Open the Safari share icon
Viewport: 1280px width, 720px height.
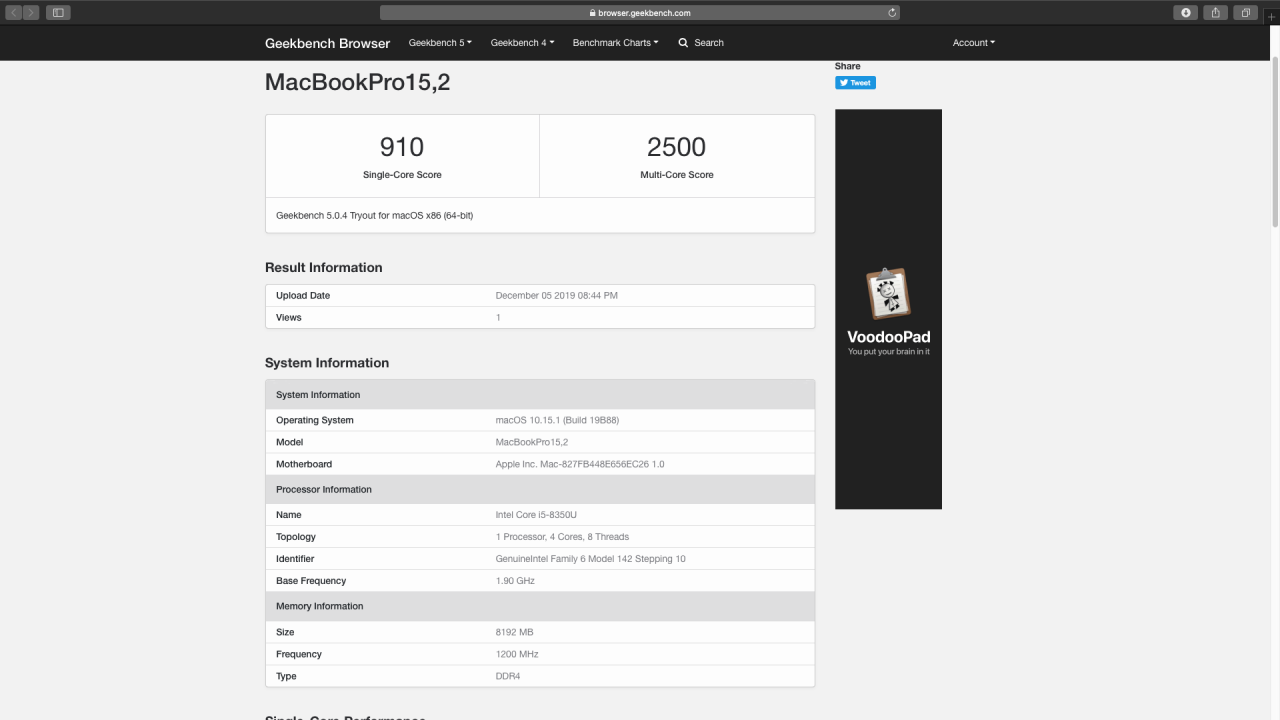pyautogui.click(x=1216, y=13)
